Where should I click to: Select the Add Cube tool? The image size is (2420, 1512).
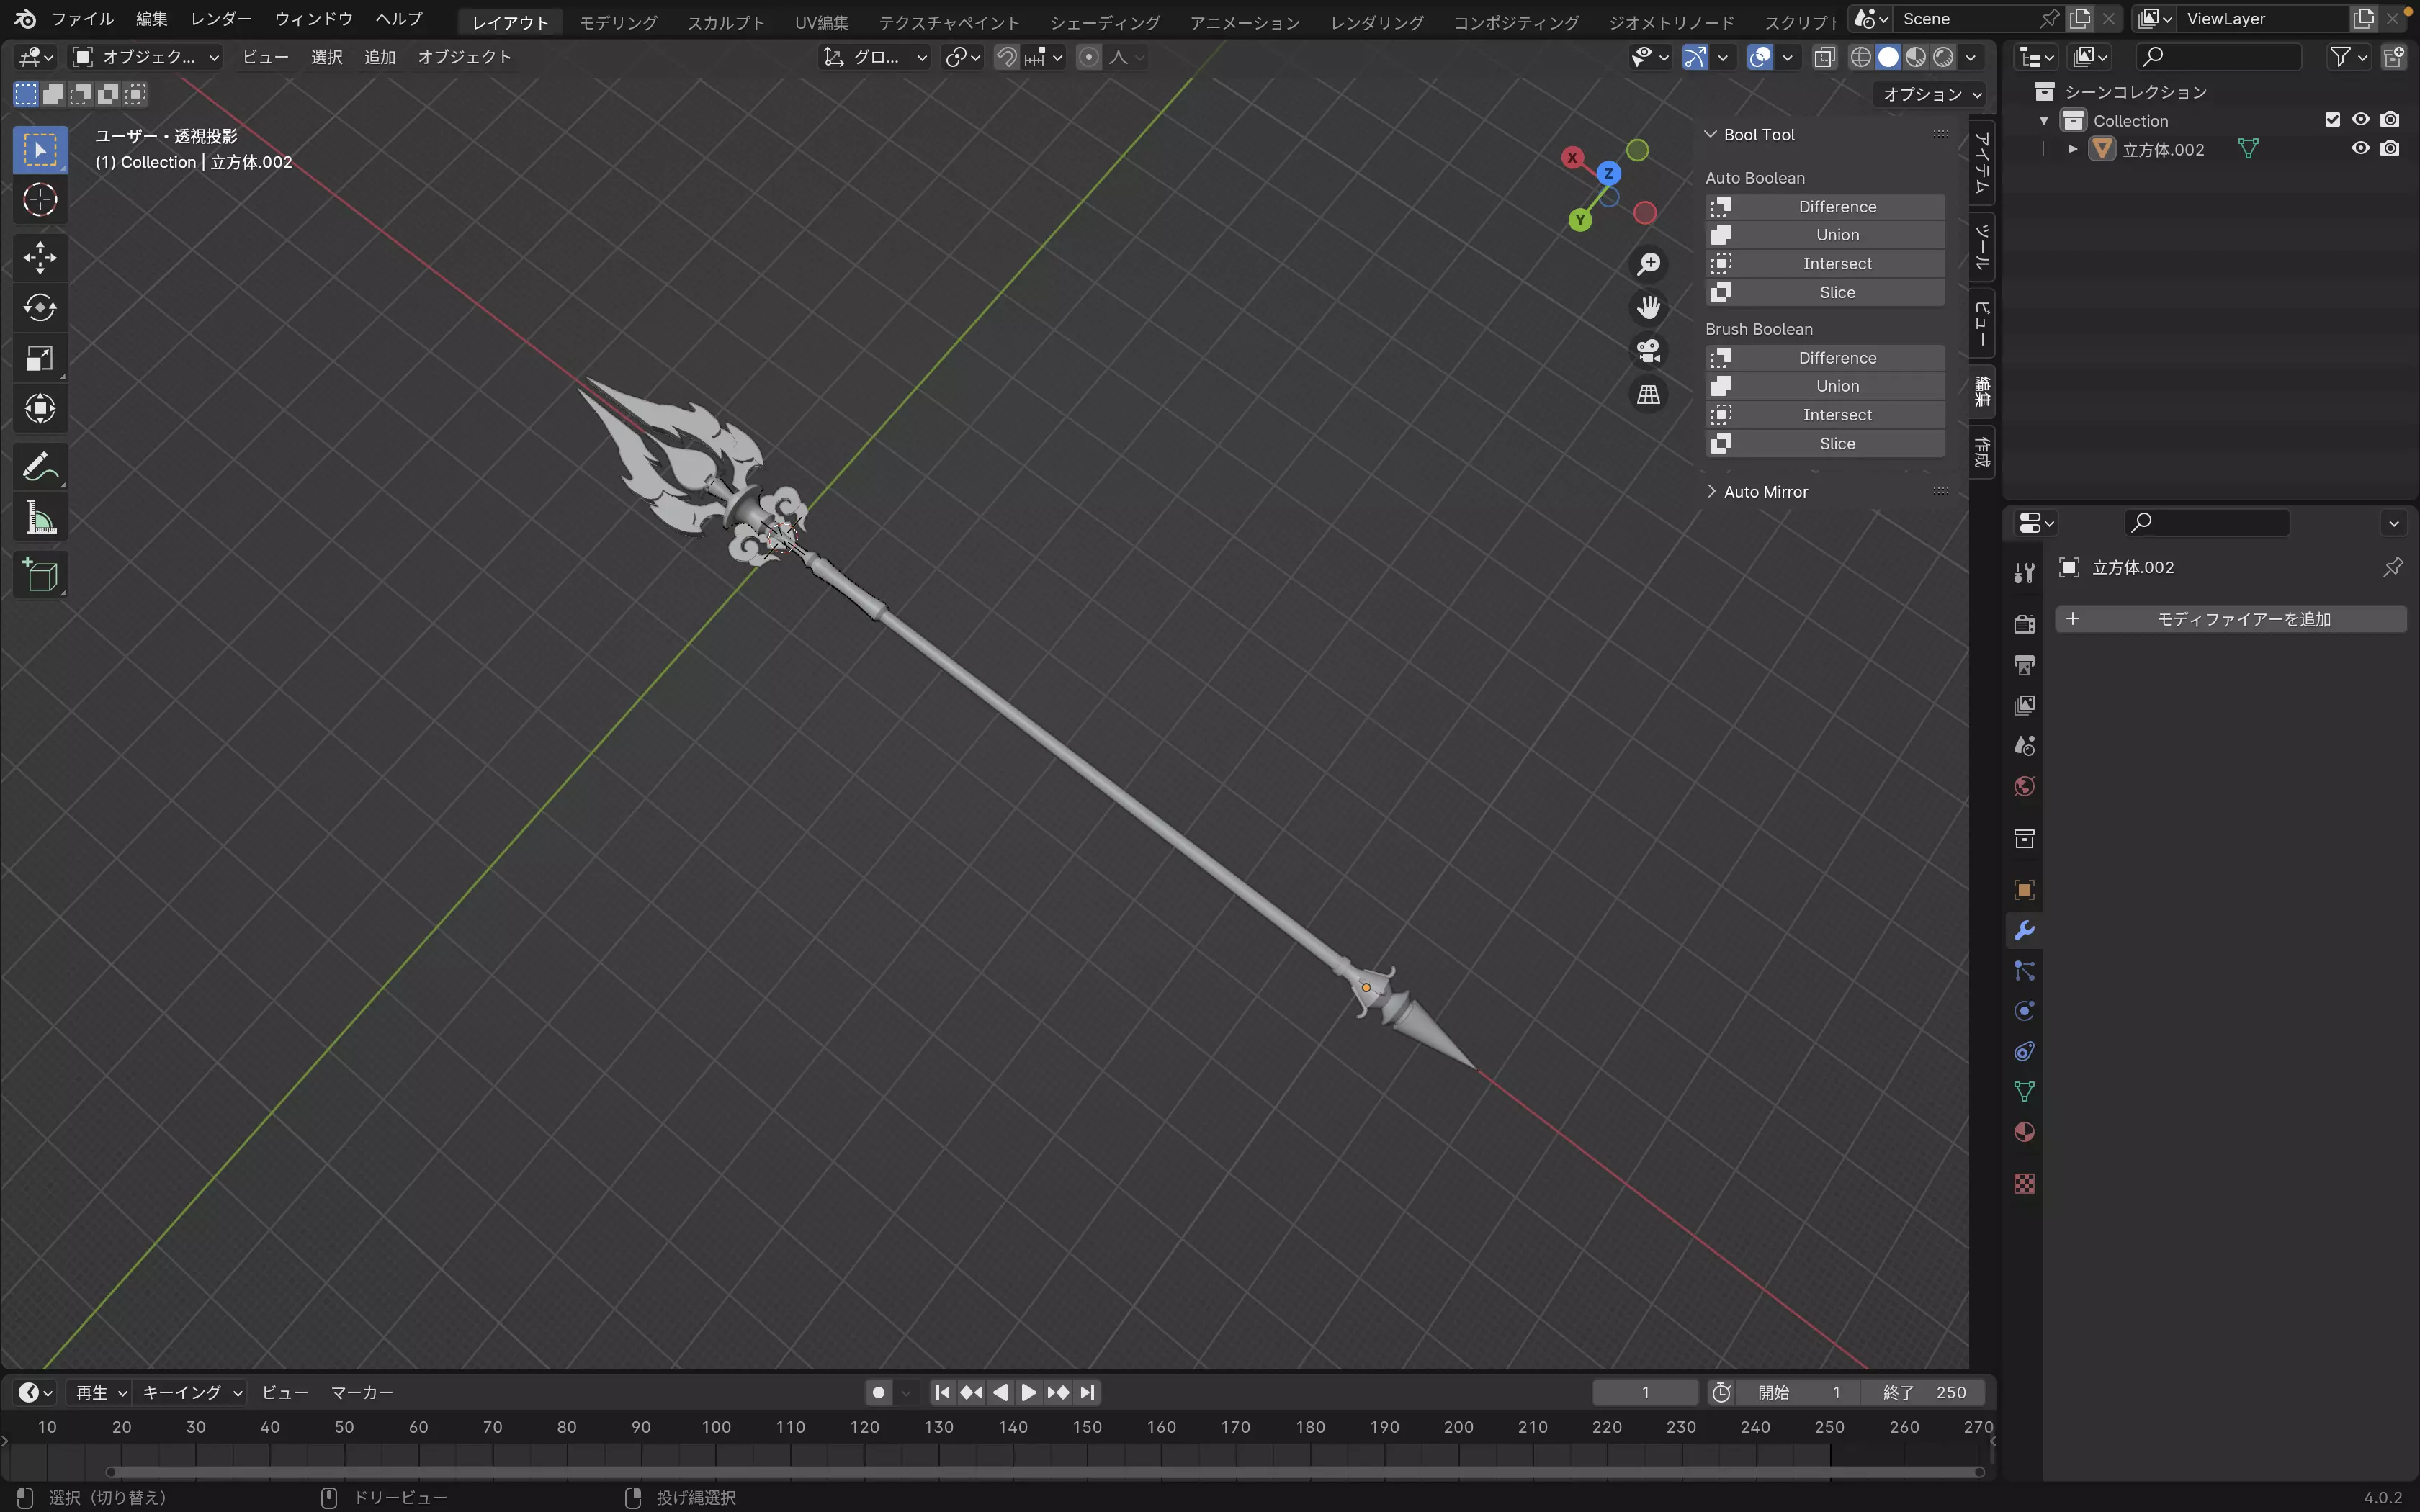(x=40, y=575)
